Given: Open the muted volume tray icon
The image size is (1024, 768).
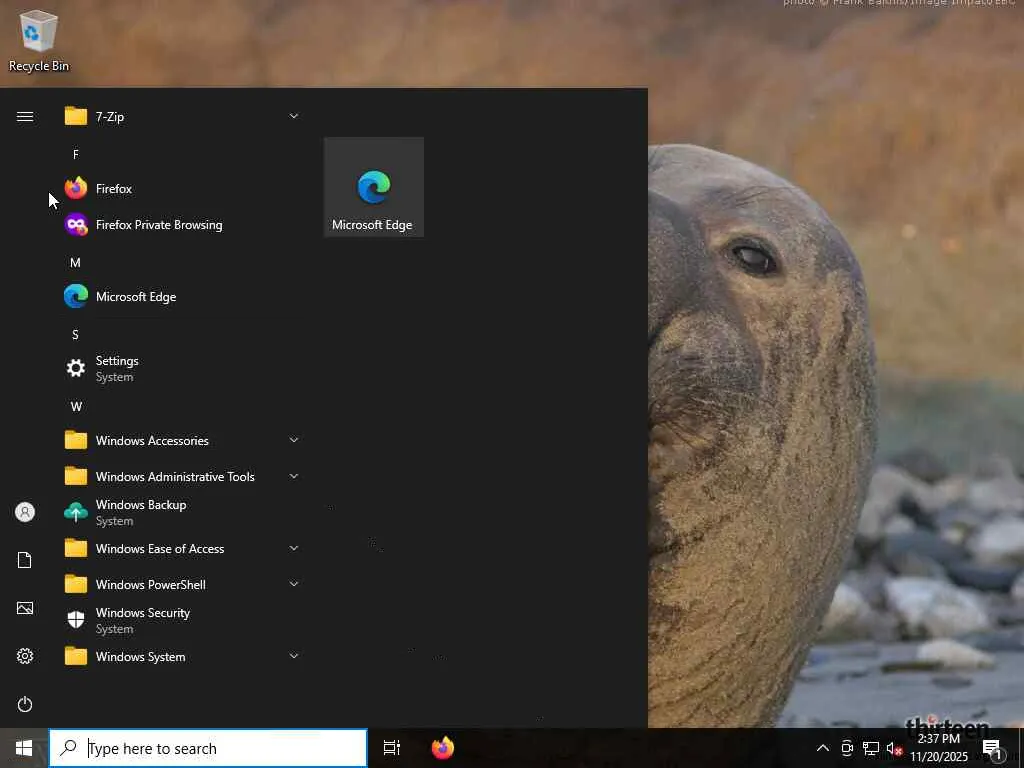Looking at the screenshot, I should pos(894,748).
